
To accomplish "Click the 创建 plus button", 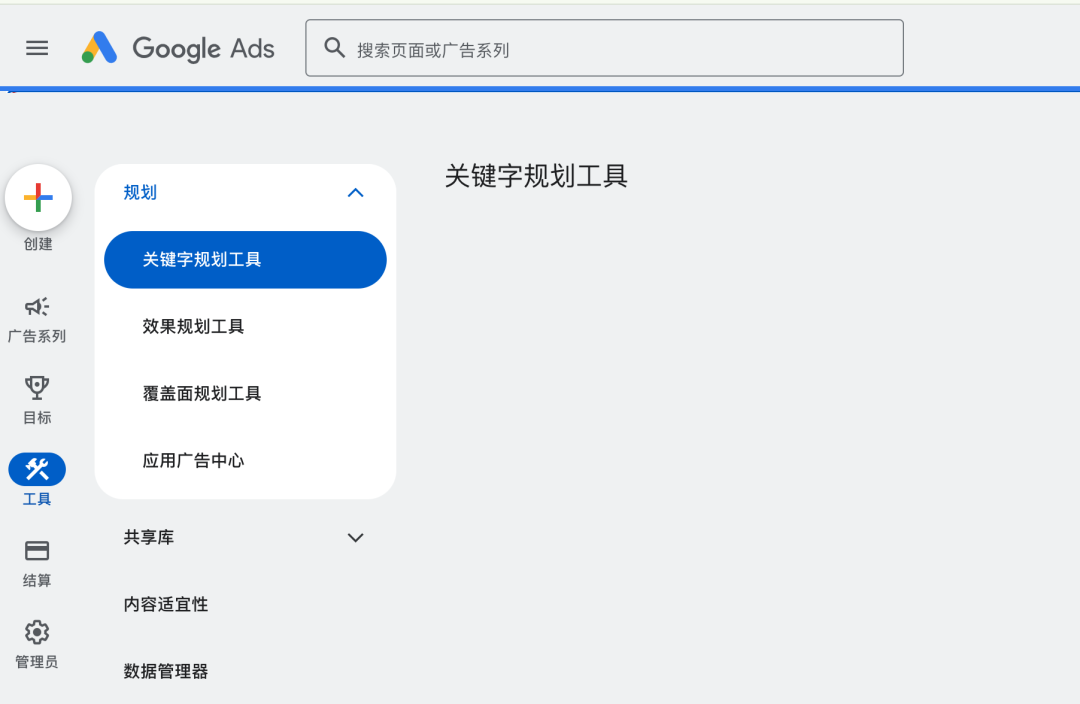I will click(x=39, y=198).
